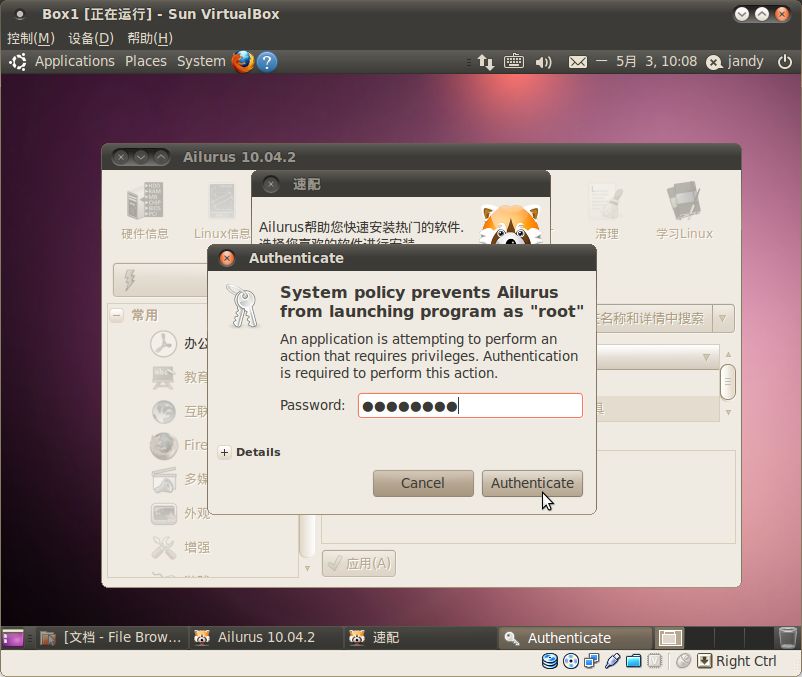Open the mail envelope indicator
802x677 pixels.
(578, 62)
